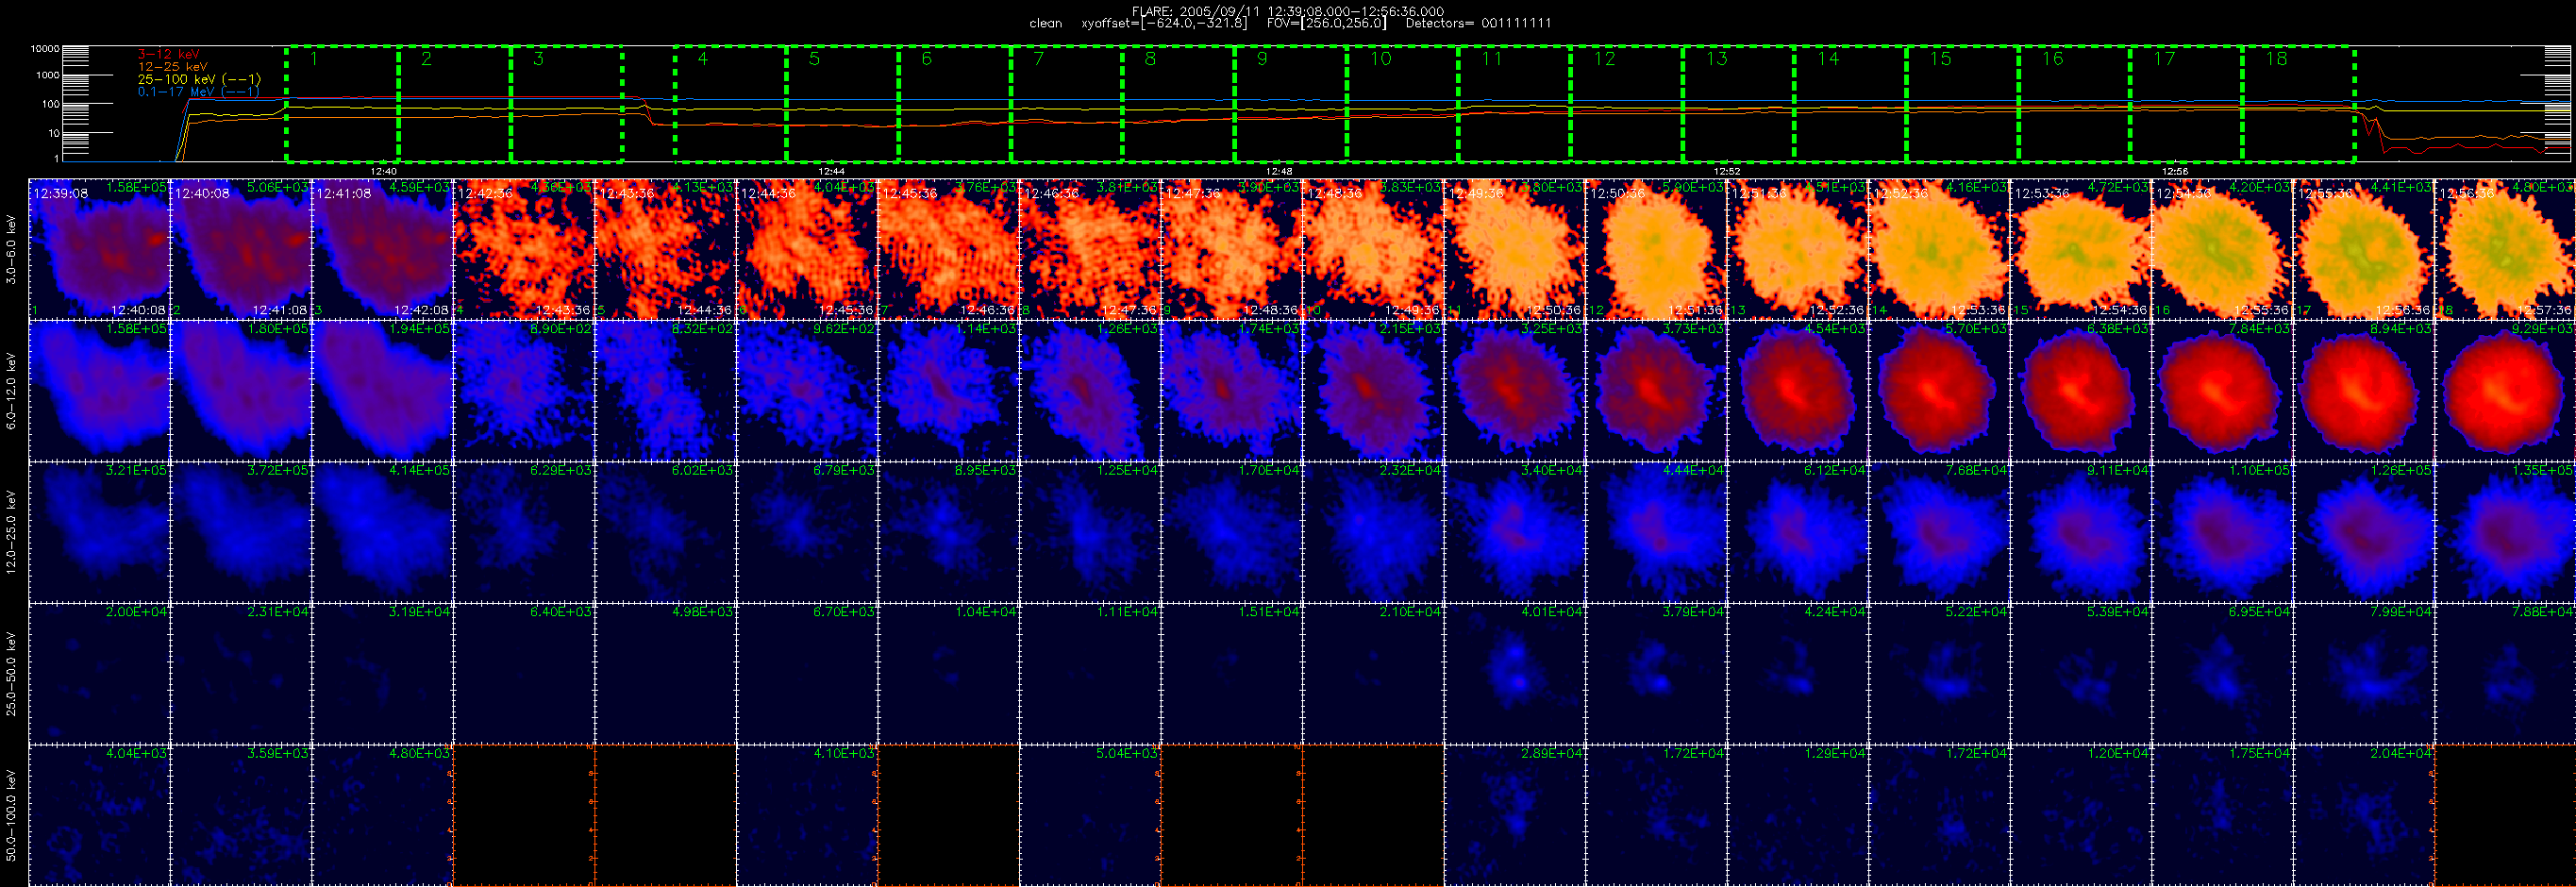Select the 50-100 keV panel labeled 4.04E+03

[100, 815]
